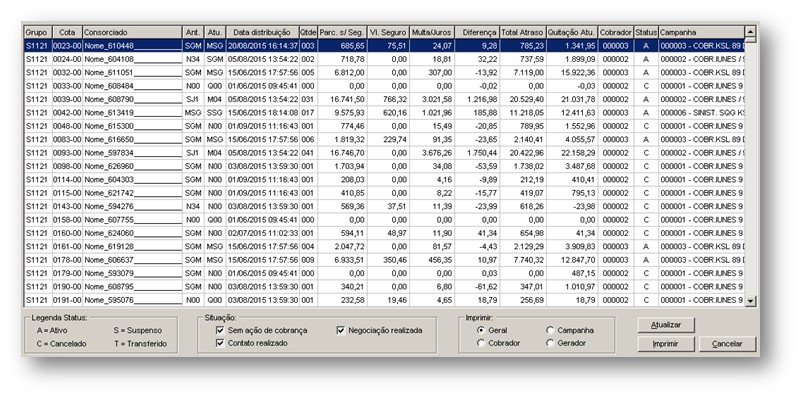This screenshot has width=802, height=399.
Task: Click campaign cell '000006 - SINIST. SQG'
Action: pos(701,113)
